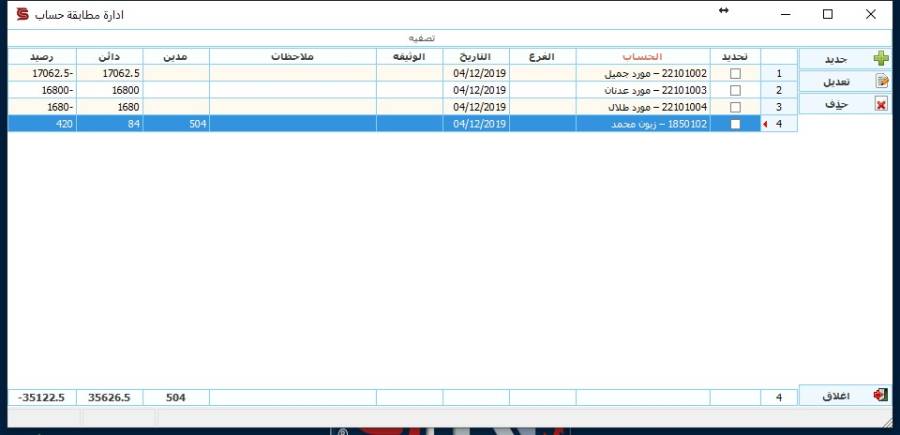Click the red X Delete (حذف) icon
900x435 pixels.
tap(881, 103)
